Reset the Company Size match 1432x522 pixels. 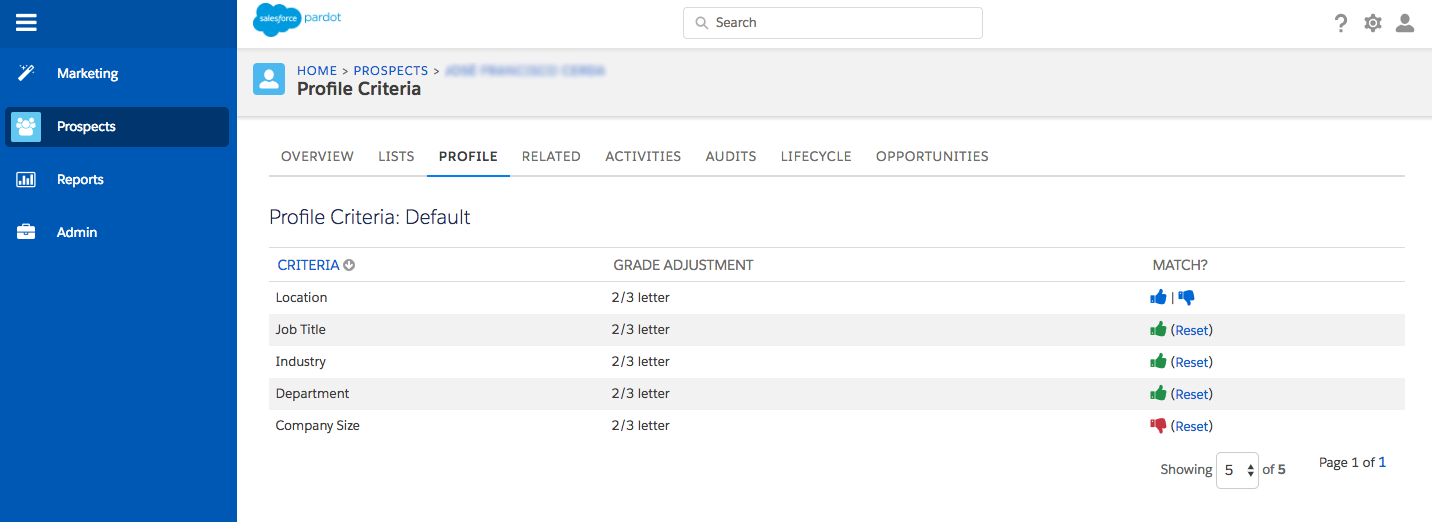1191,426
